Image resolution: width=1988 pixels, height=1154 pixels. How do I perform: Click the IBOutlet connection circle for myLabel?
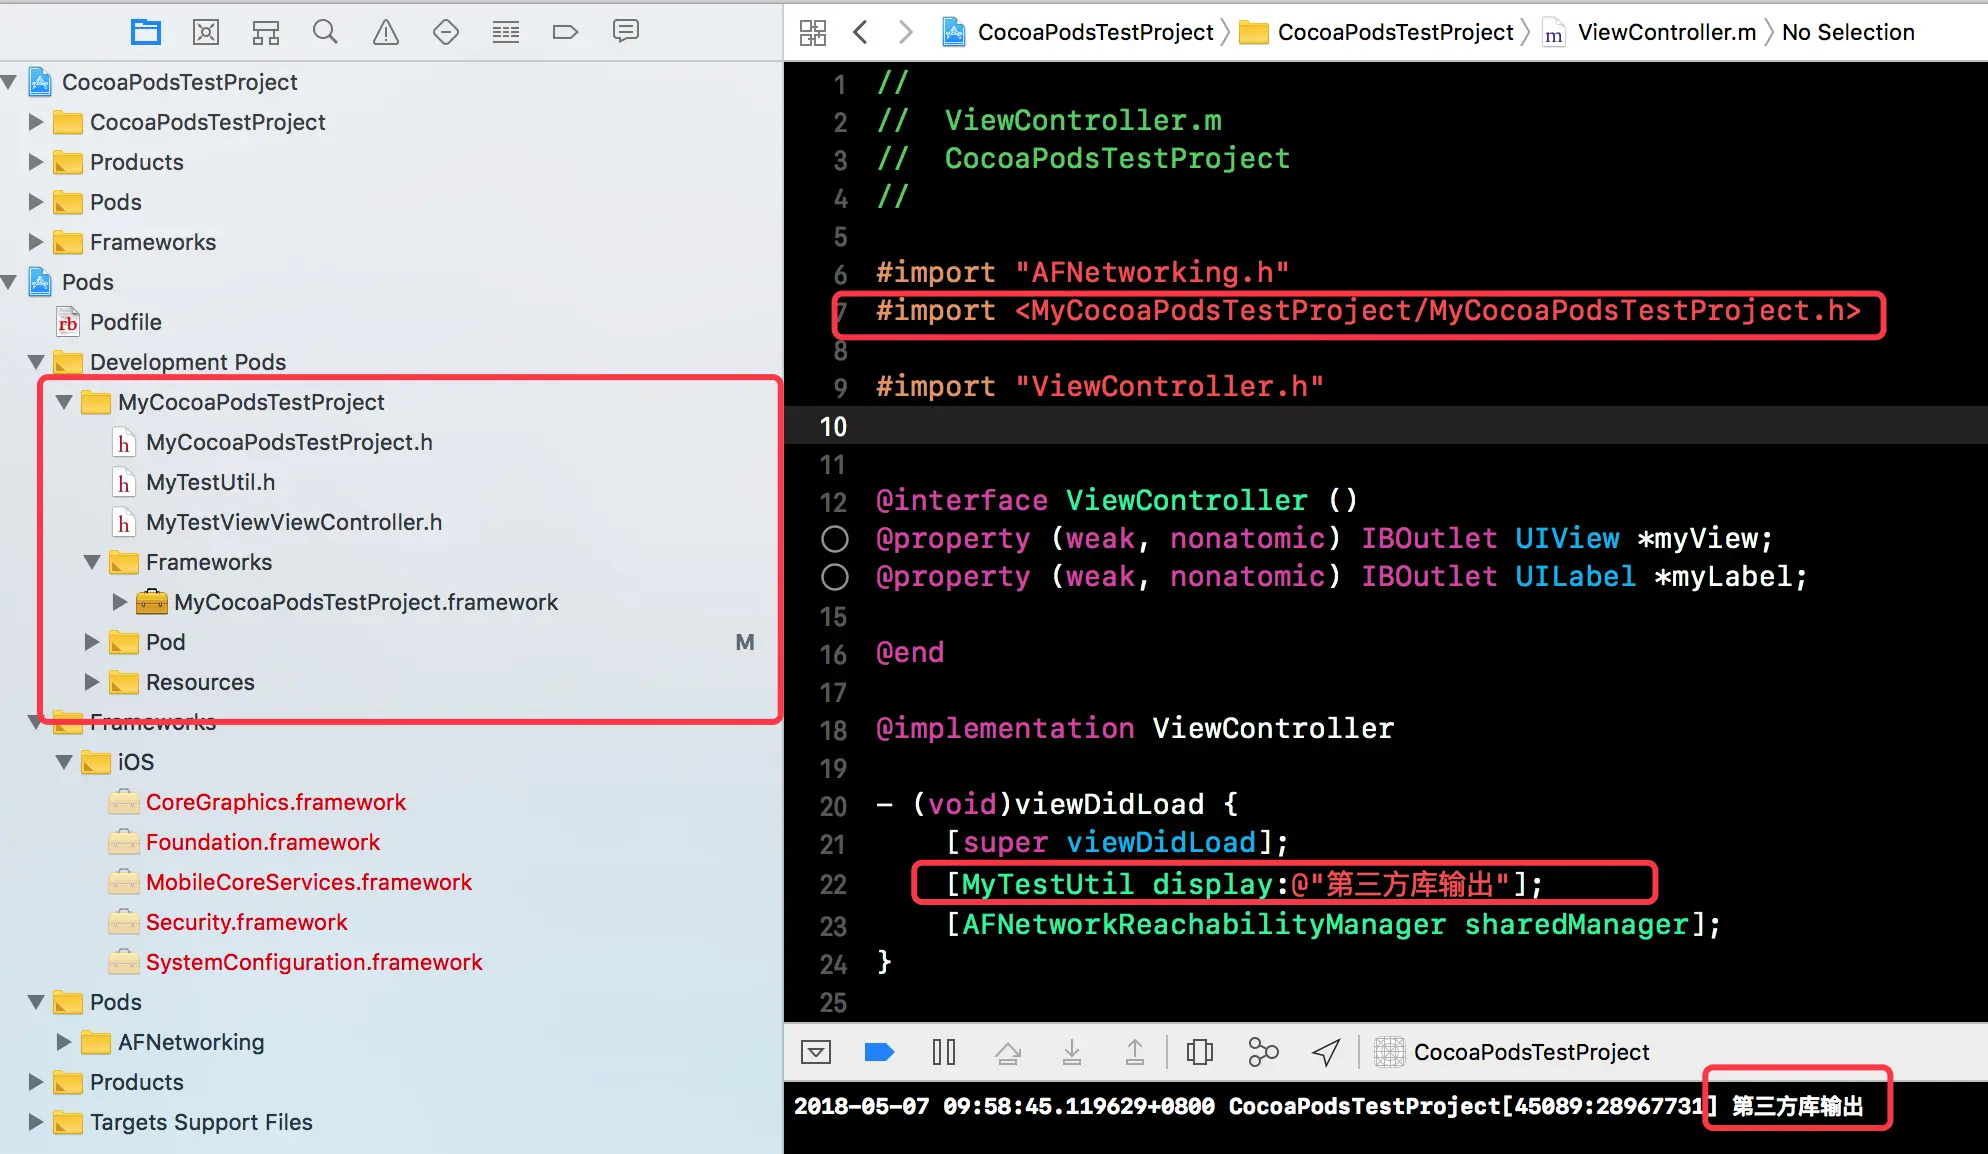[x=834, y=577]
